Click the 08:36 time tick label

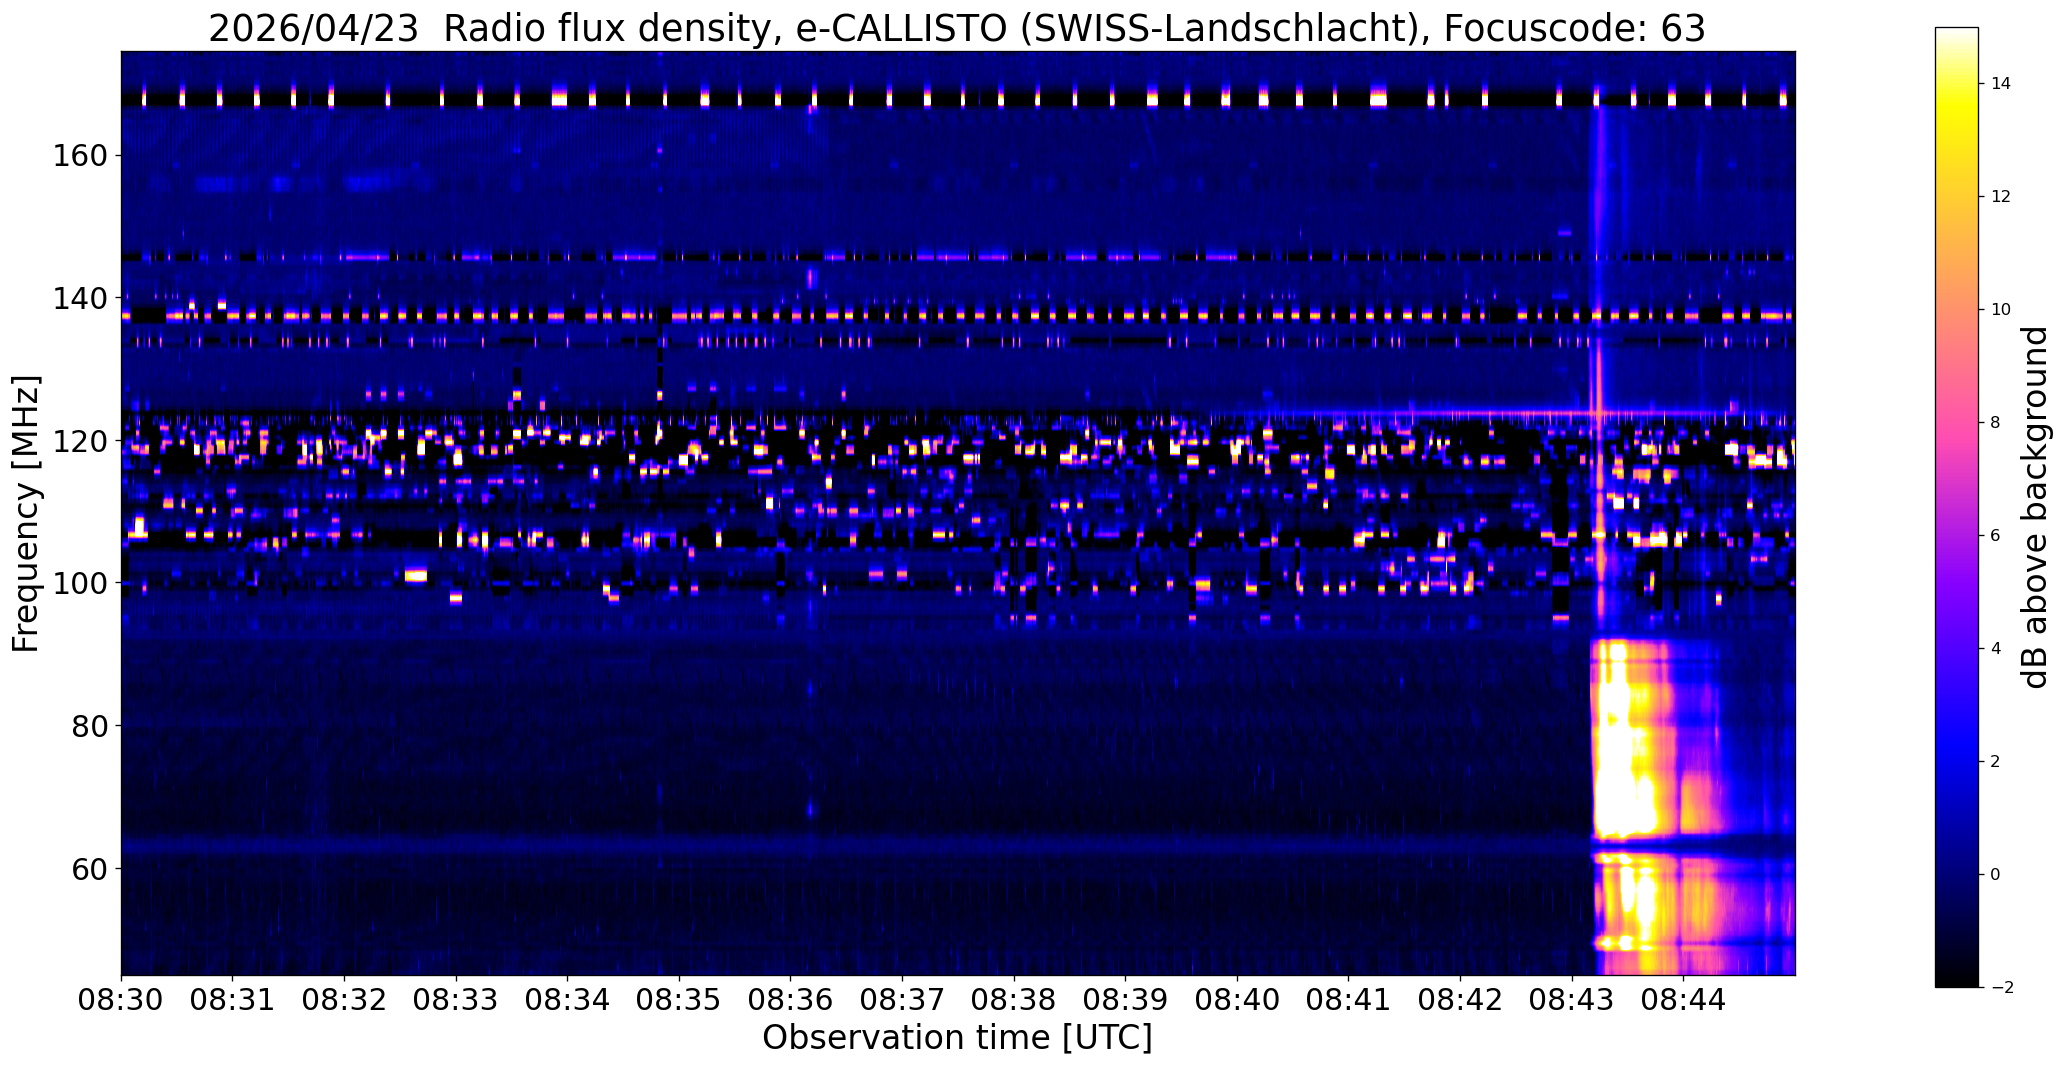pyautogui.click(x=791, y=1000)
